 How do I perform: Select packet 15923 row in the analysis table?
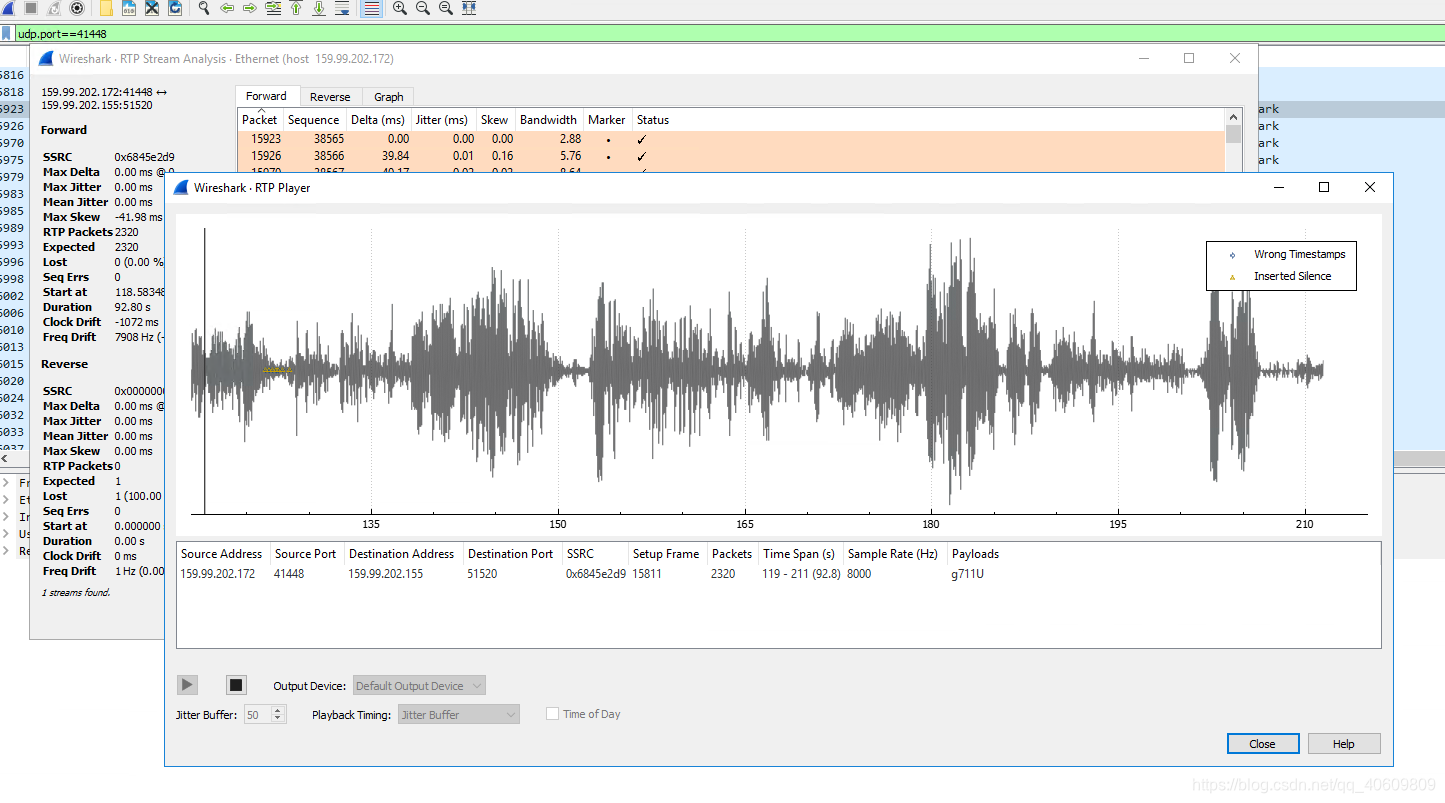(730, 139)
